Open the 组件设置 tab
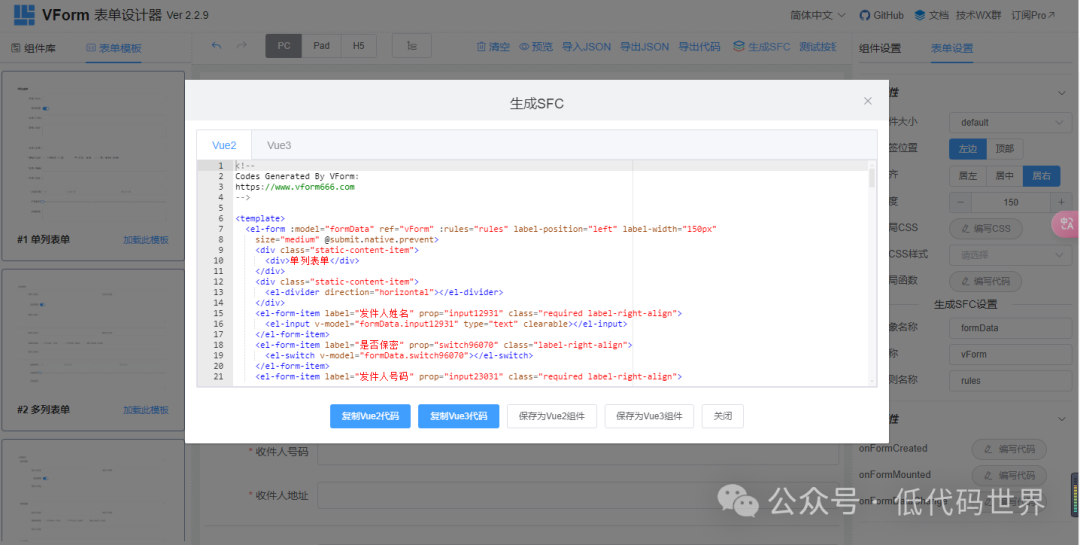This screenshot has height=545, width=1080. click(880, 48)
